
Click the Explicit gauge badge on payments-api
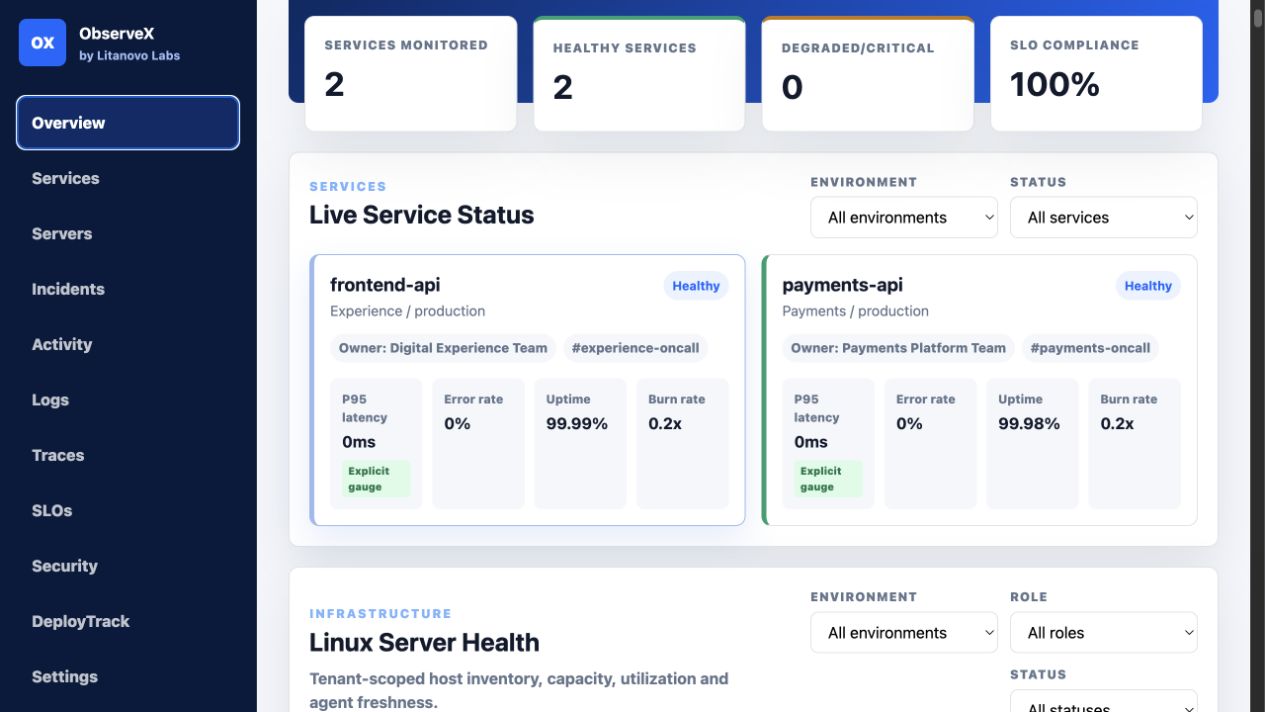point(828,479)
